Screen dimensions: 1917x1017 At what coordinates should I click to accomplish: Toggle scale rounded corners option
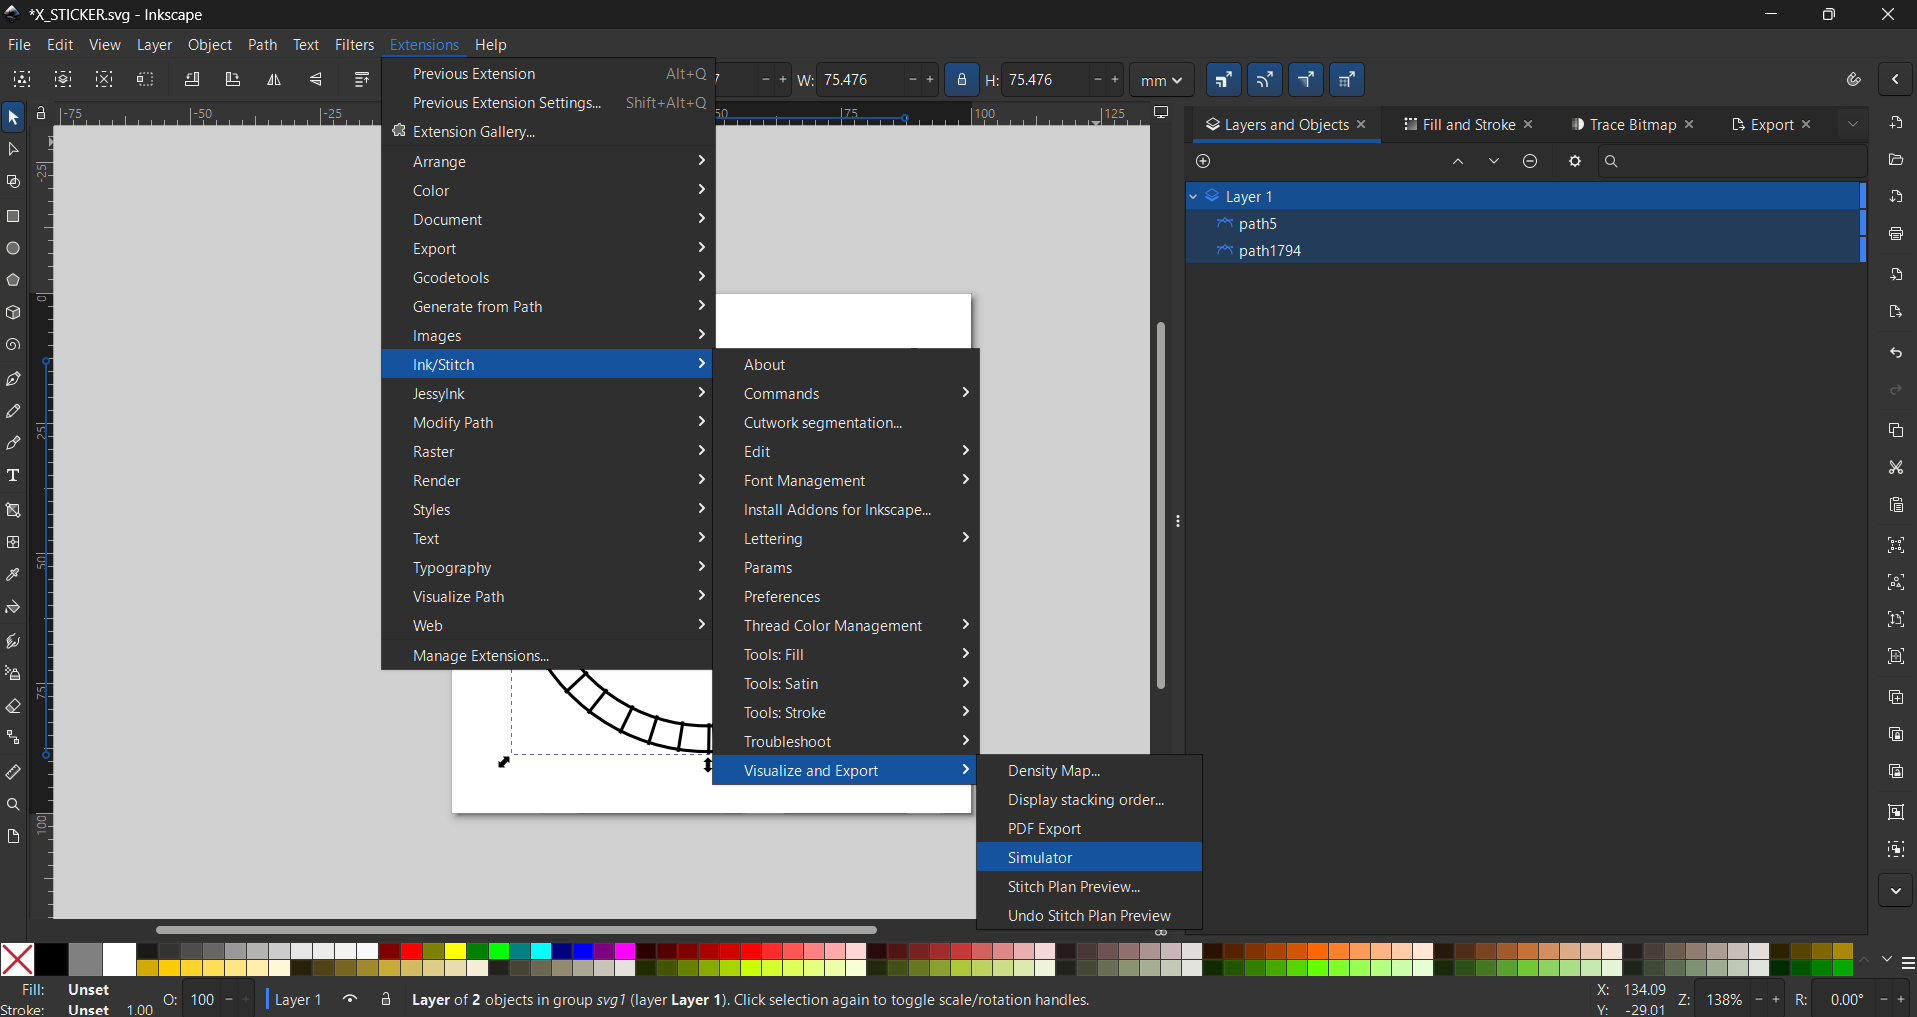(1265, 80)
